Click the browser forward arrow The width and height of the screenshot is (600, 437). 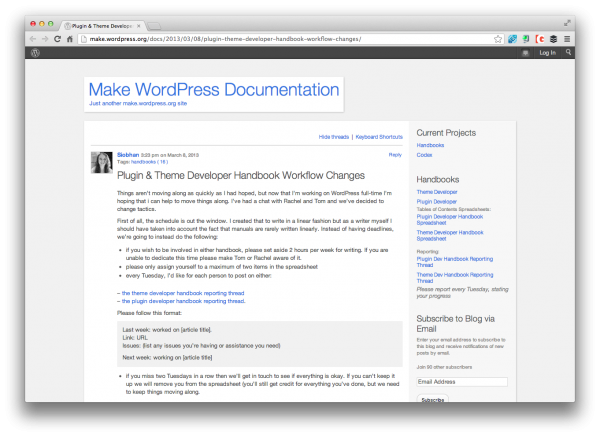(x=45, y=39)
